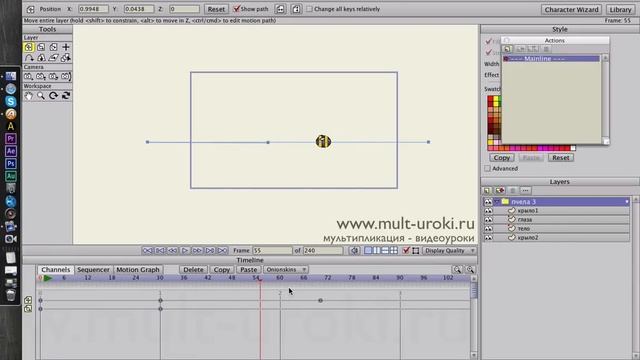640x360 pixels.
Task: Enable Change all keys relatively
Action: pyautogui.click(x=309, y=9)
